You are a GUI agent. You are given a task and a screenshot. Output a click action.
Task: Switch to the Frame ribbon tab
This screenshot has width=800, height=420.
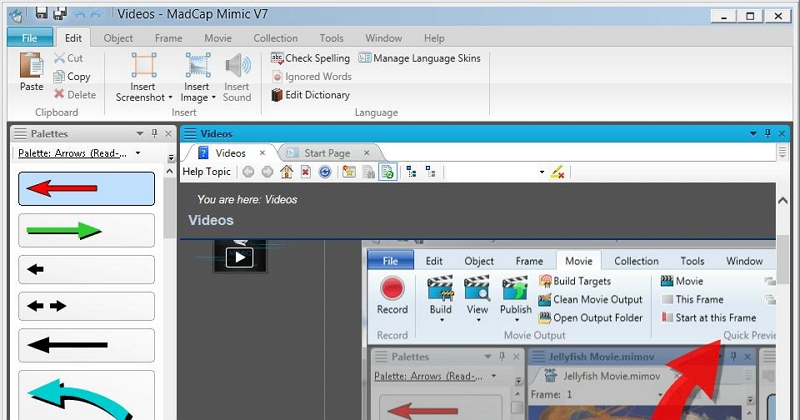pos(168,38)
